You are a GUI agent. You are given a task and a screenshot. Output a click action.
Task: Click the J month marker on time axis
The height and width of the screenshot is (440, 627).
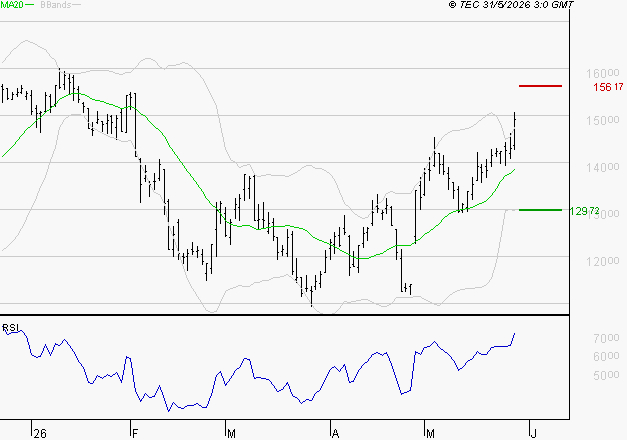coord(533,434)
